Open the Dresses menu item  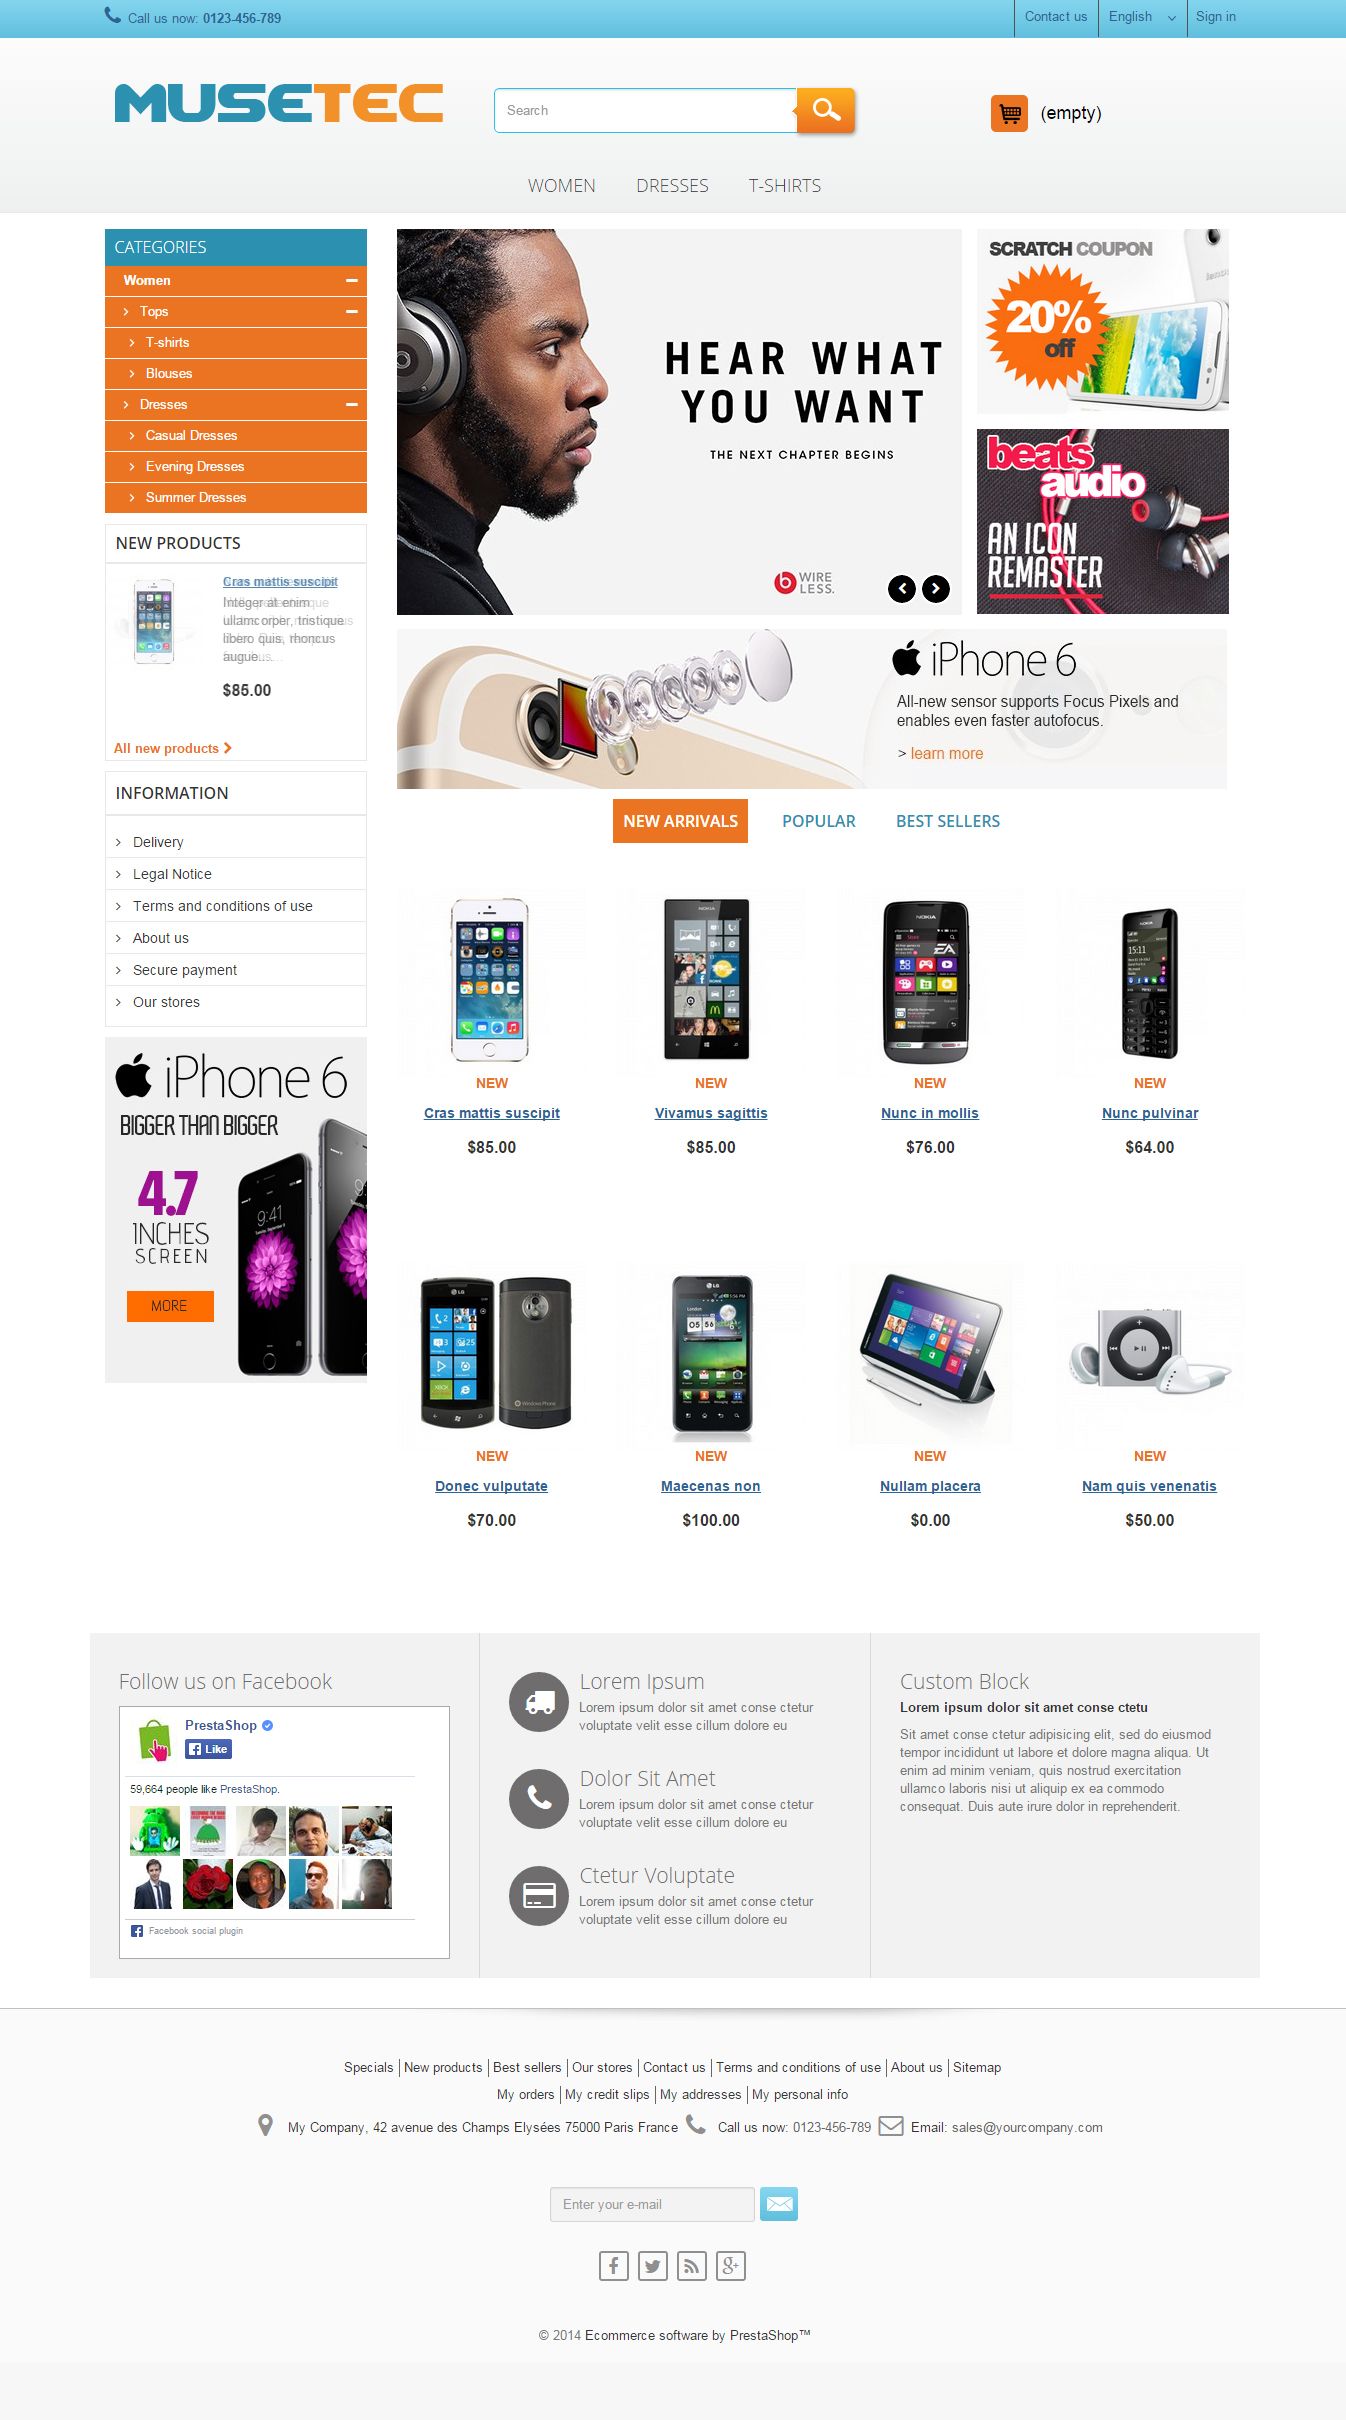(672, 186)
